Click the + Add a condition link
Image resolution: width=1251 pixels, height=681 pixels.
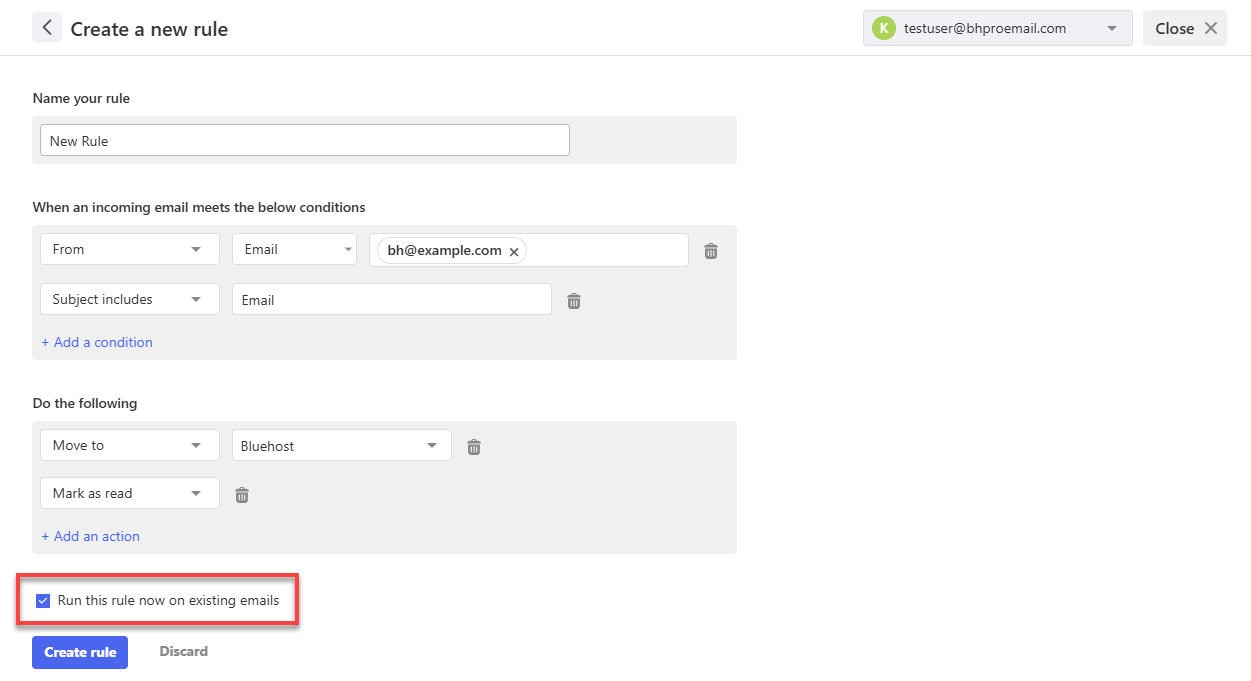pyautogui.click(x=97, y=342)
